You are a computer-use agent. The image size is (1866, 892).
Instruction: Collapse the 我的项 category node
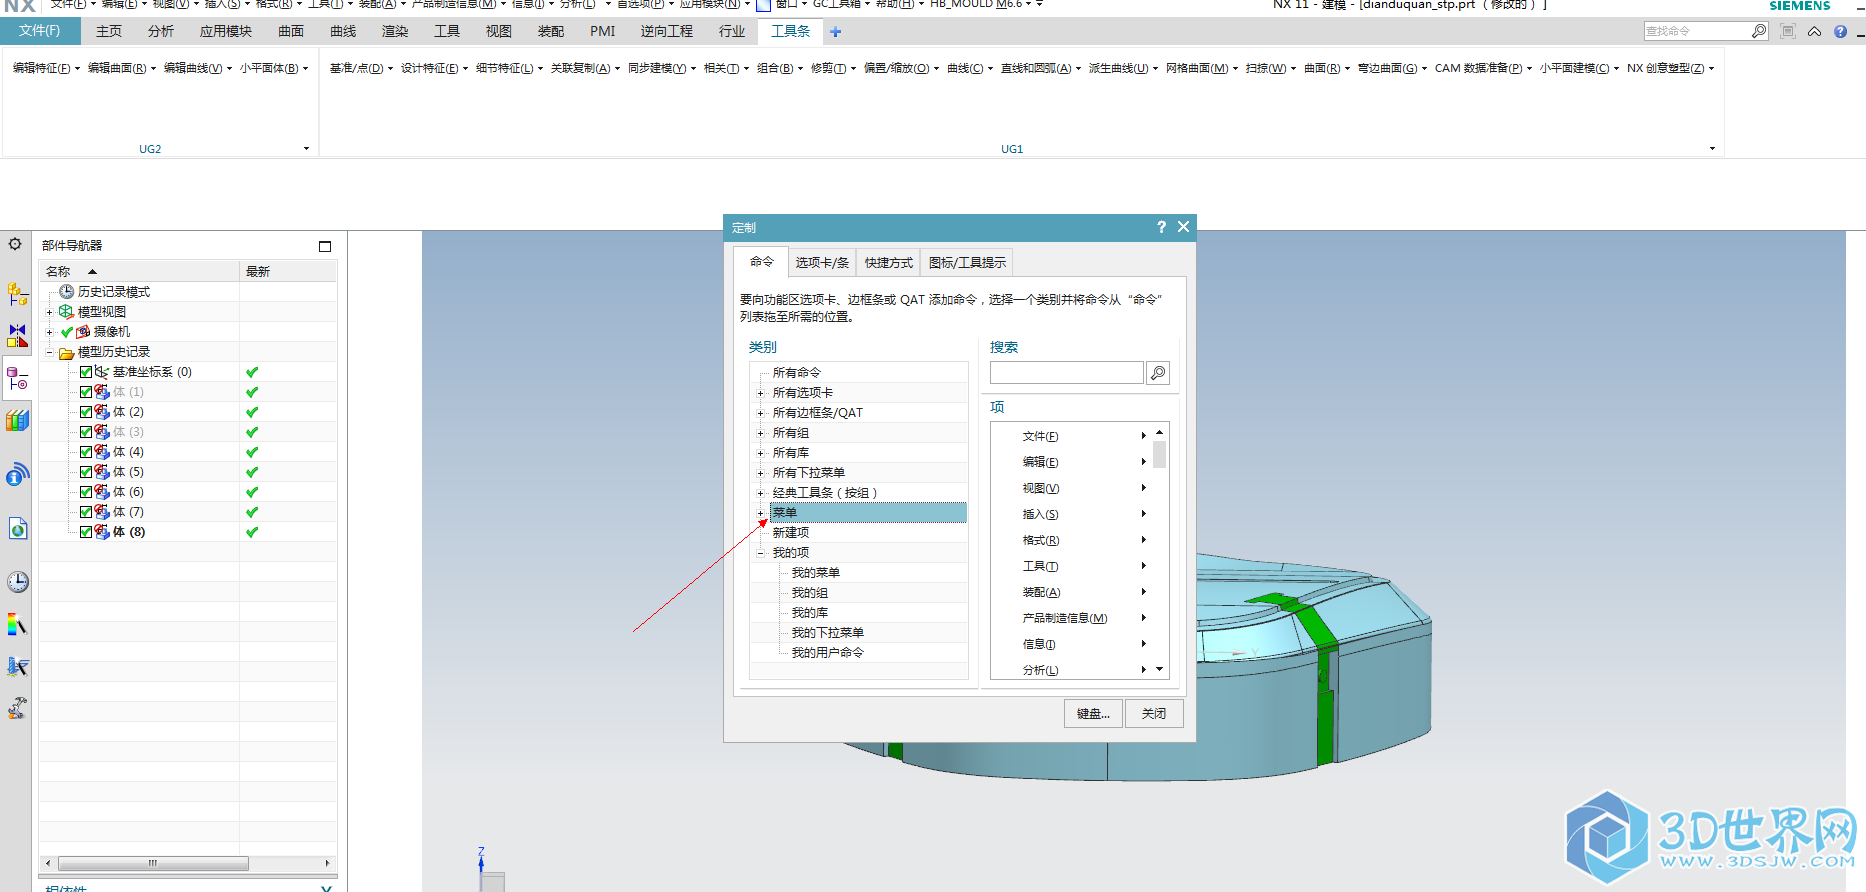tap(760, 553)
